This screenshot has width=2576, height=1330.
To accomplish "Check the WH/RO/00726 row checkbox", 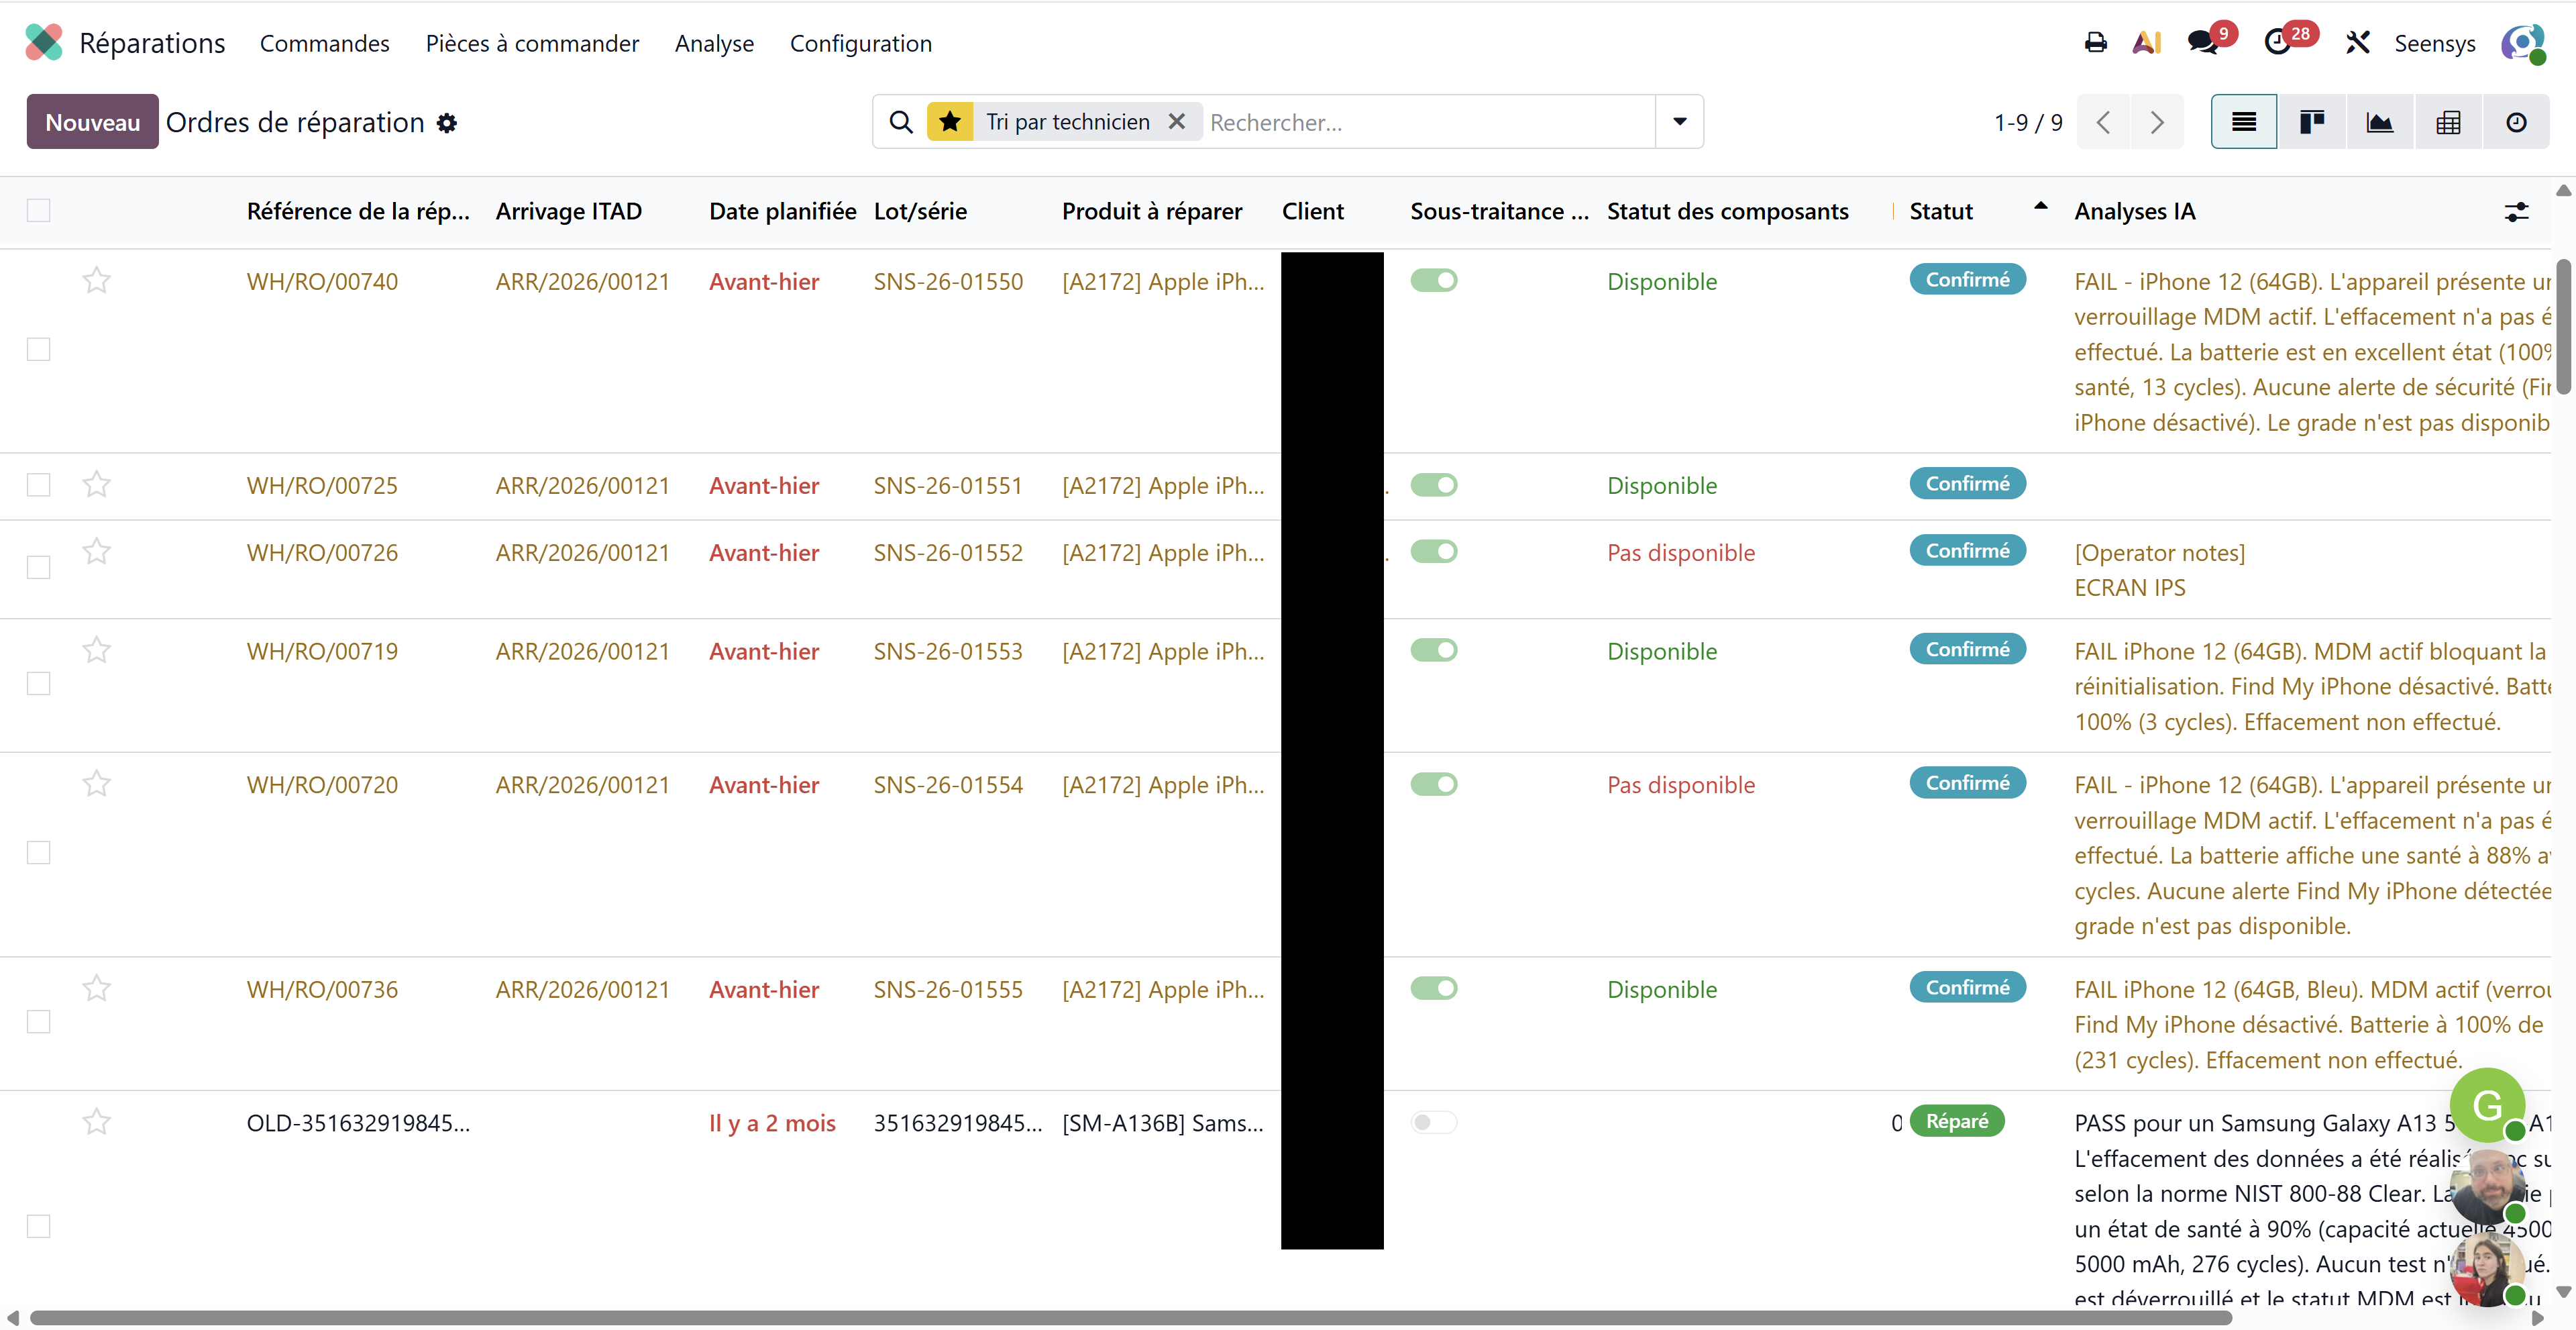I will [x=38, y=567].
